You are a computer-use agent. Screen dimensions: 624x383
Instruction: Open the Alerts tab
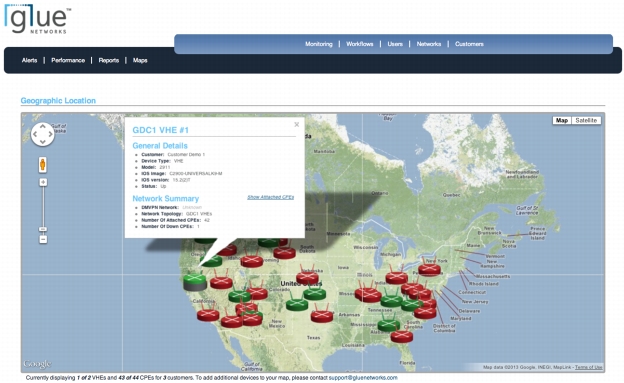pyautogui.click(x=29, y=60)
